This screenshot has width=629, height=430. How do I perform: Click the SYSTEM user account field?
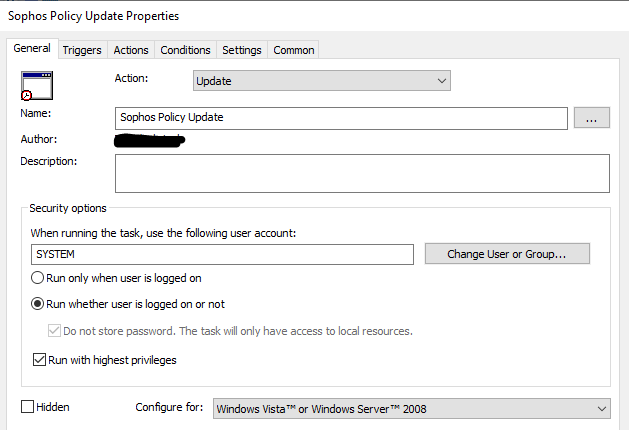click(x=222, y=254)
